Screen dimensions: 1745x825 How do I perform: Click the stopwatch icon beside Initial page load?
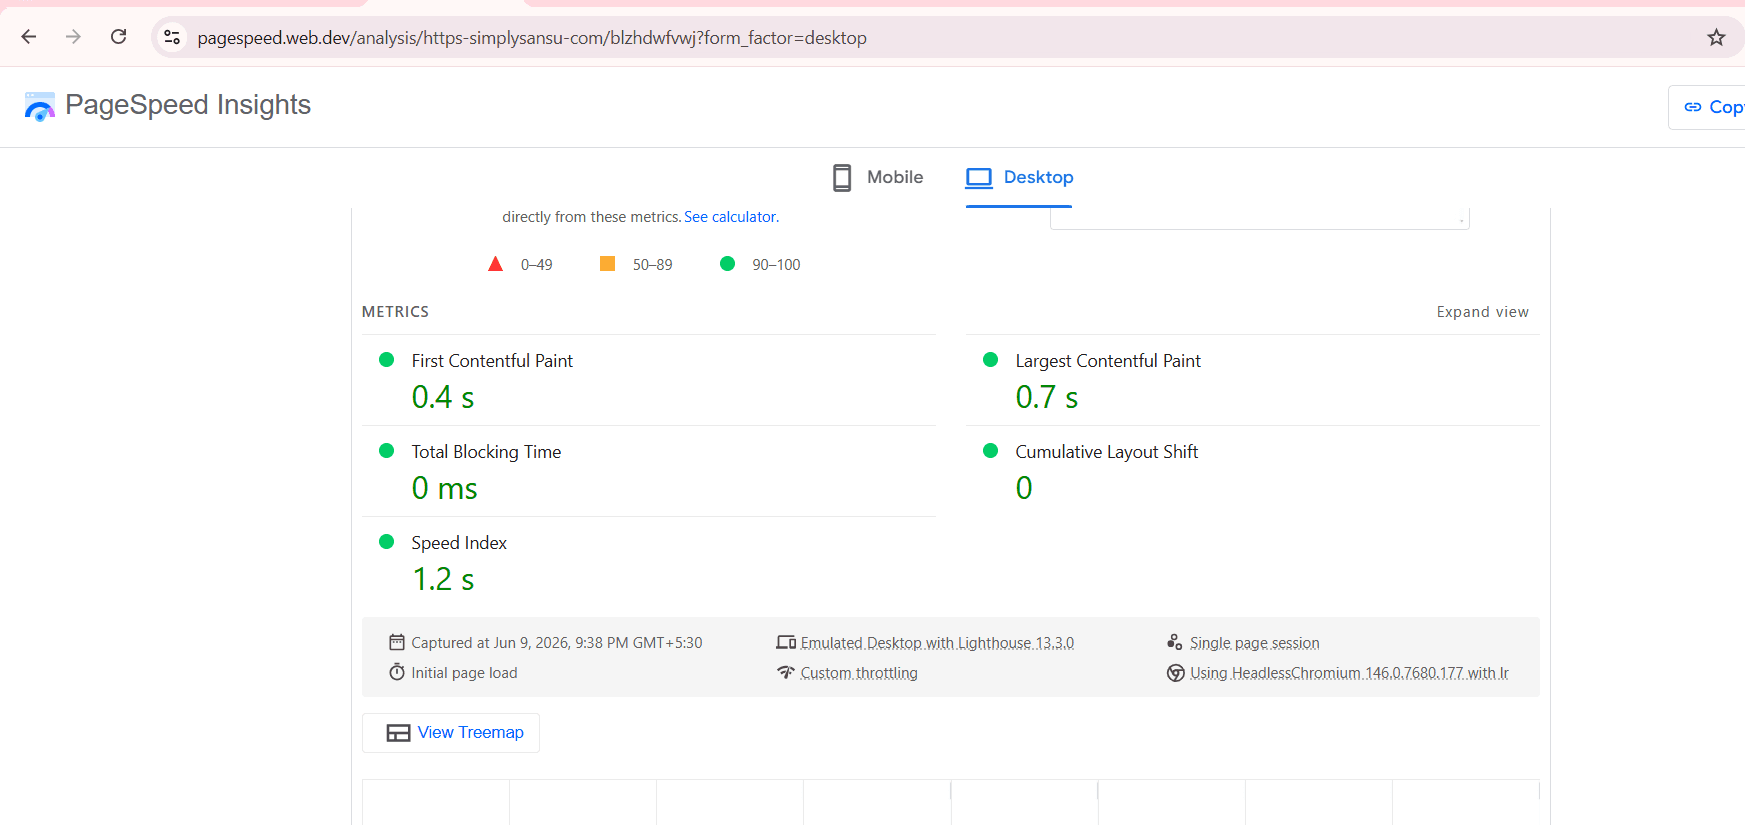click(397, 672)
